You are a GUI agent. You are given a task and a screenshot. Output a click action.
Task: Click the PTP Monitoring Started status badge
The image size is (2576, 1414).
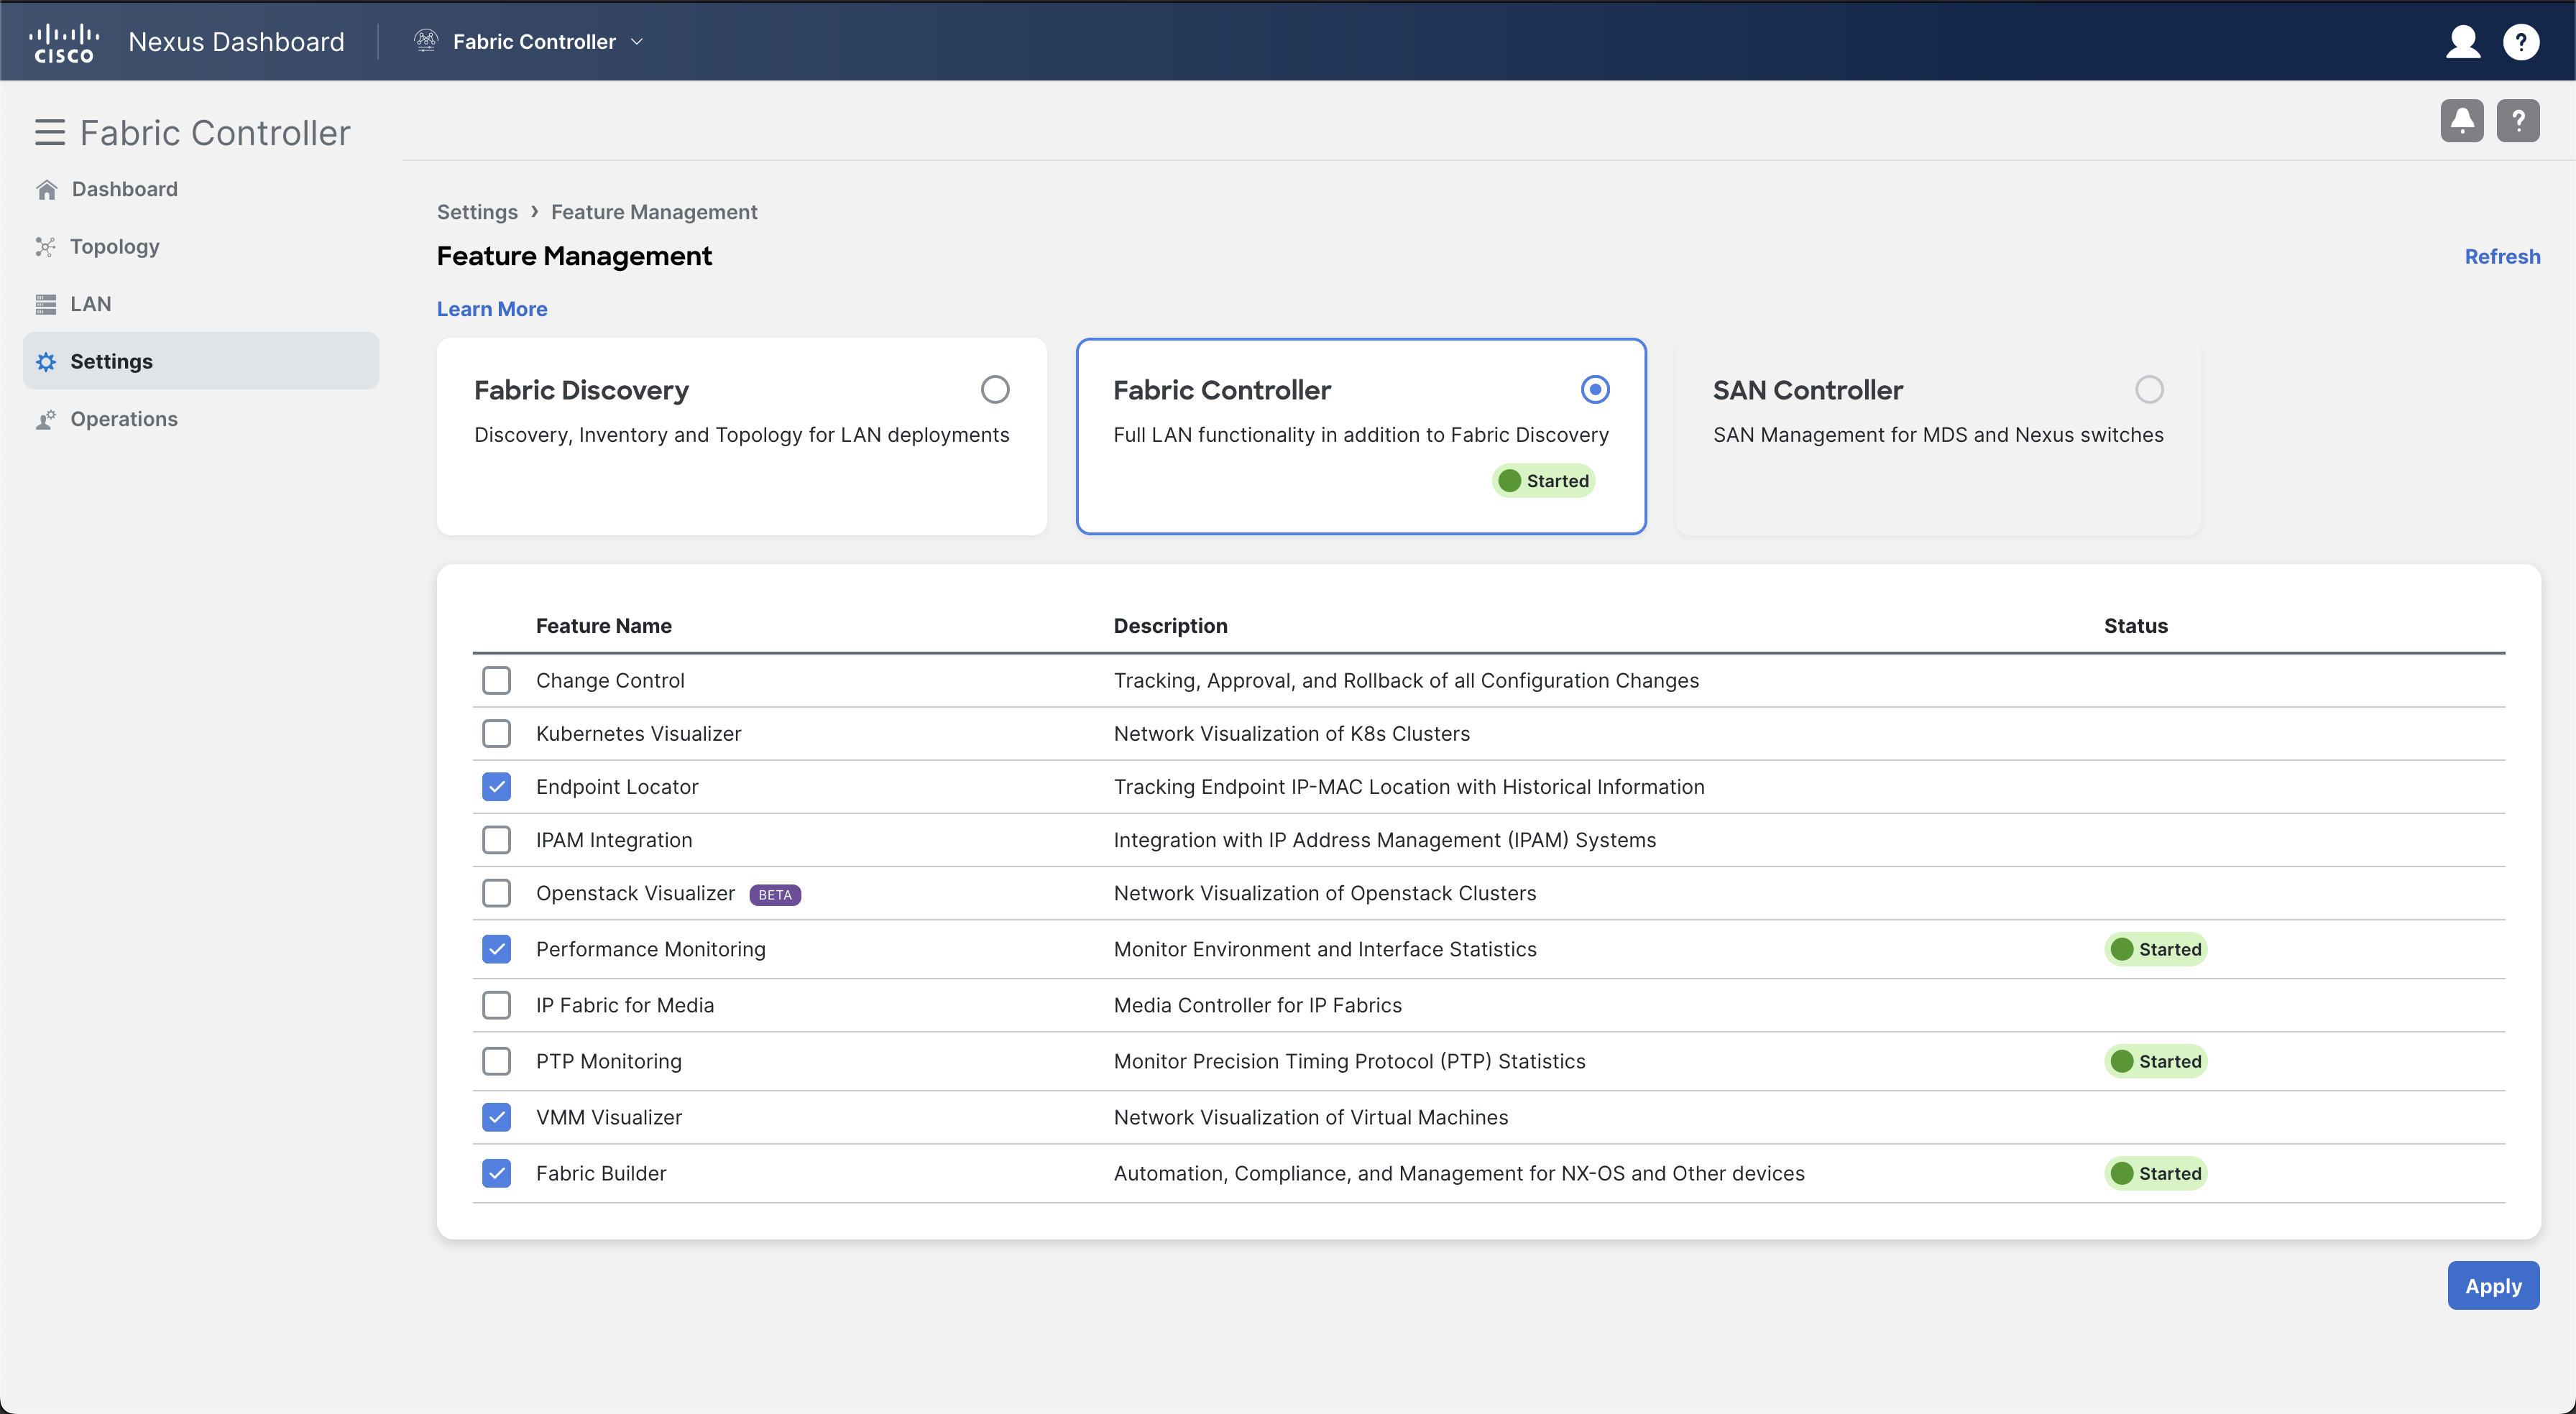(x=2155, y=1061)
